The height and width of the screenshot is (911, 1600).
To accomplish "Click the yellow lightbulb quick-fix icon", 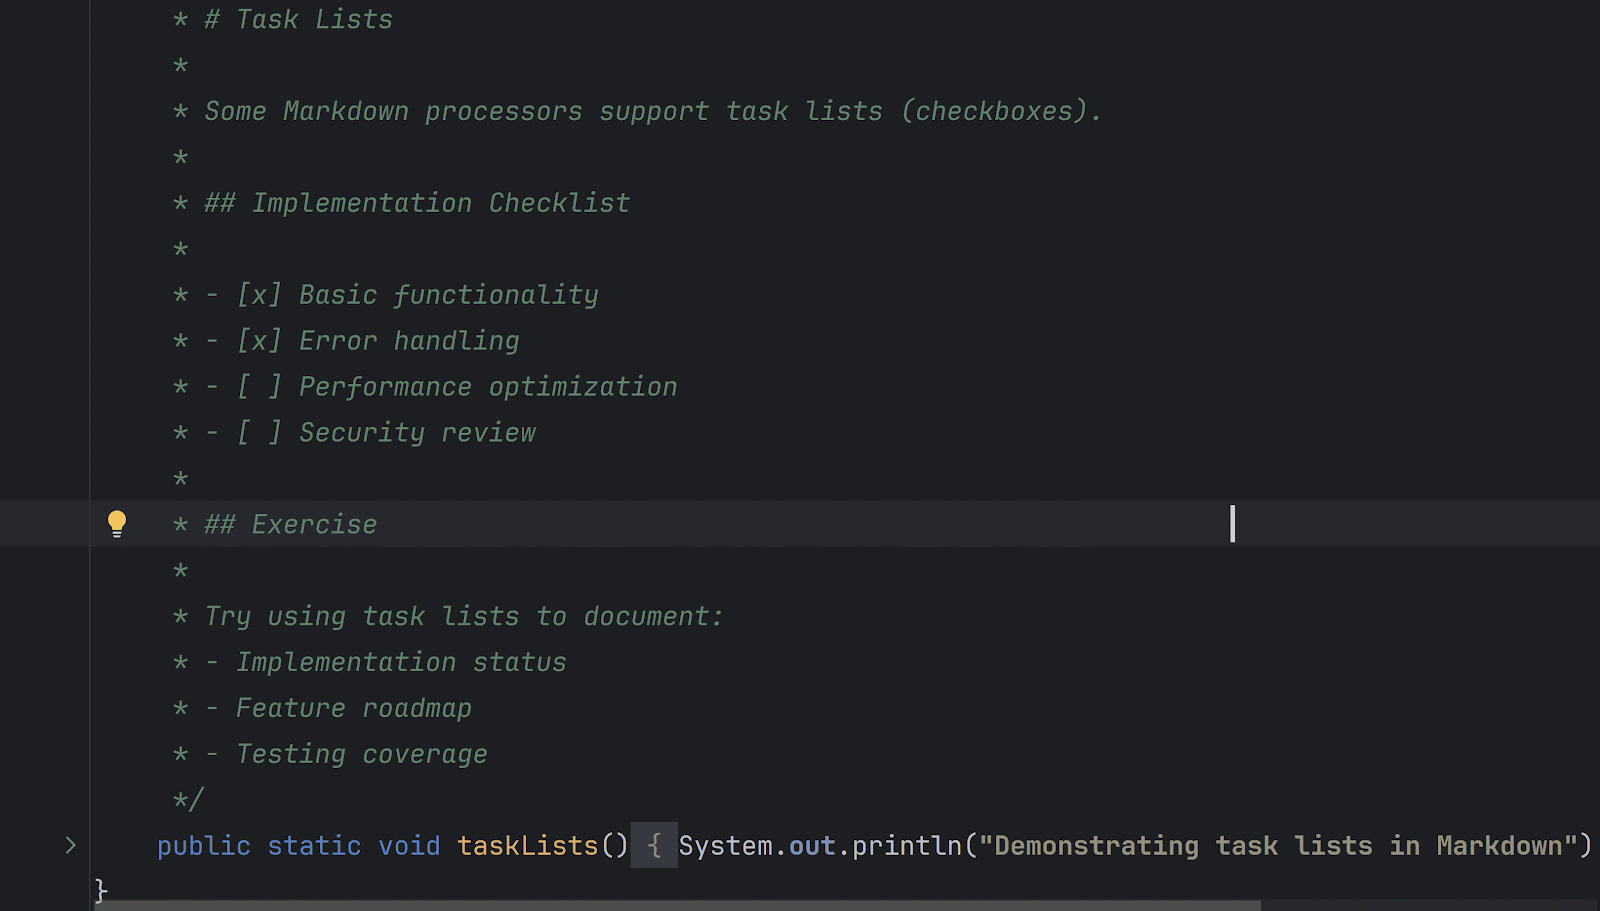I will point(117,524).
